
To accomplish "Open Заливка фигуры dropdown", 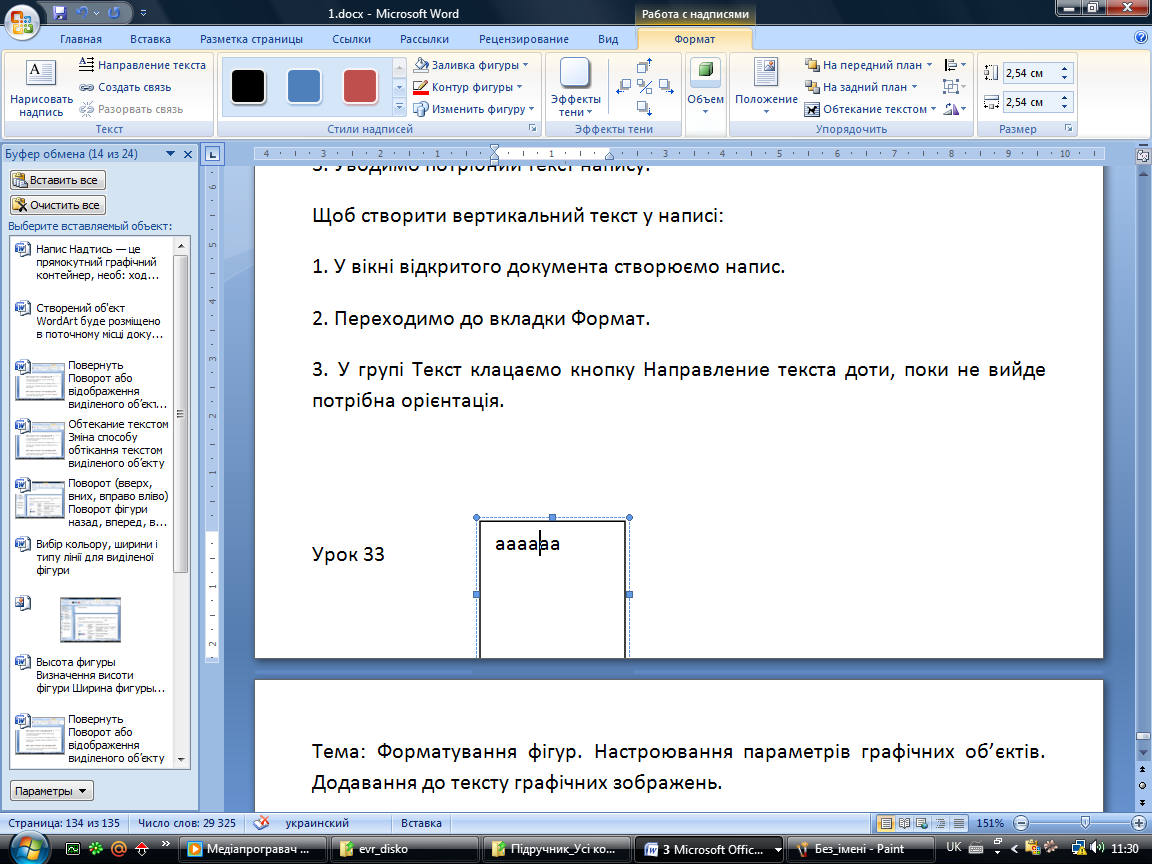I will 470,65.
